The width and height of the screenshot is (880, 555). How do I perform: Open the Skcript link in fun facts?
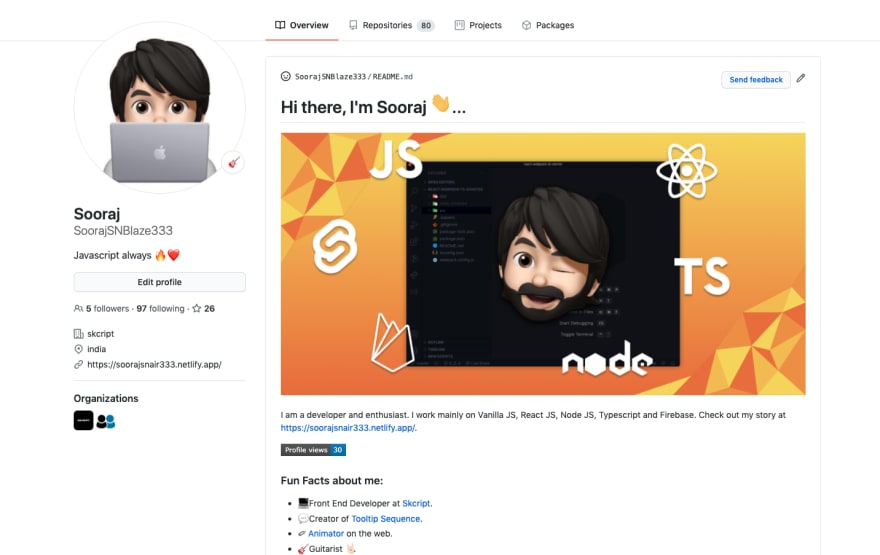416,503
